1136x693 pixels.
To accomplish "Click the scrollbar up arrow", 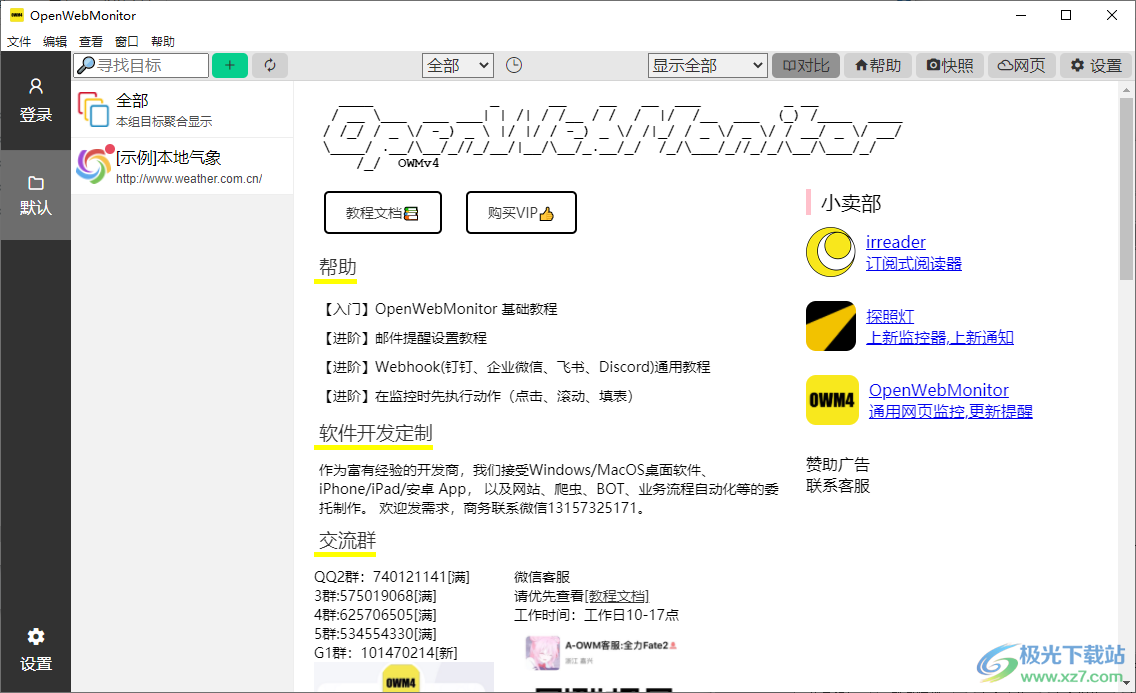I will (x=1126, y=90).
